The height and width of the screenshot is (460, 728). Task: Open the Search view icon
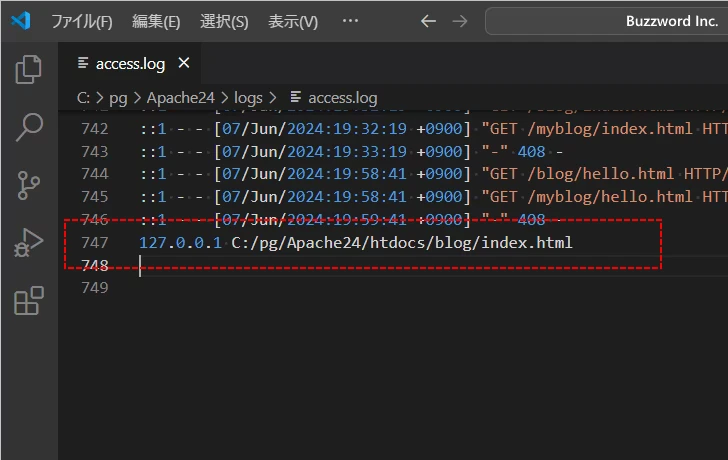point(29,127)
